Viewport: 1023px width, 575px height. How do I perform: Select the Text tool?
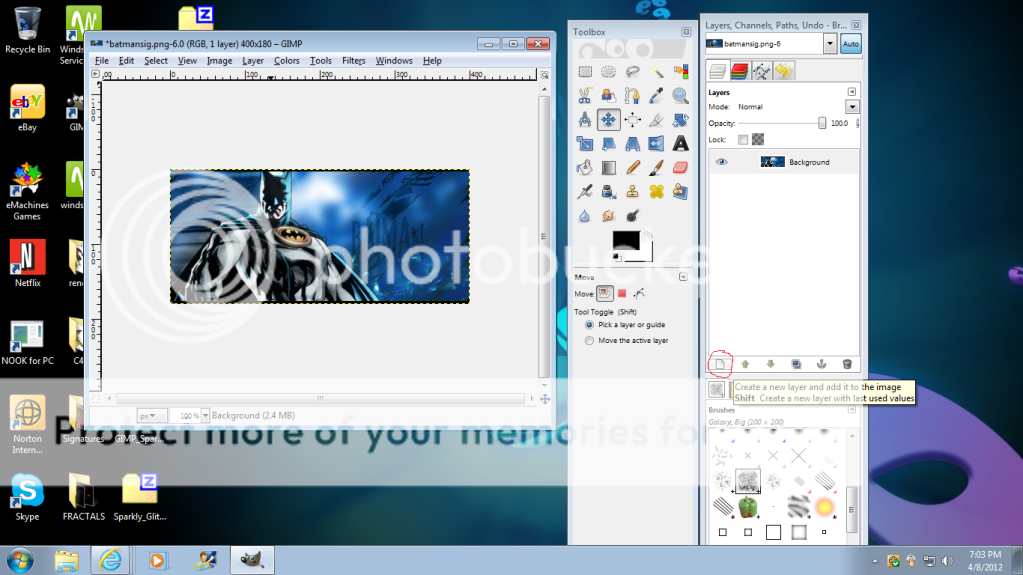pos(680,144)
